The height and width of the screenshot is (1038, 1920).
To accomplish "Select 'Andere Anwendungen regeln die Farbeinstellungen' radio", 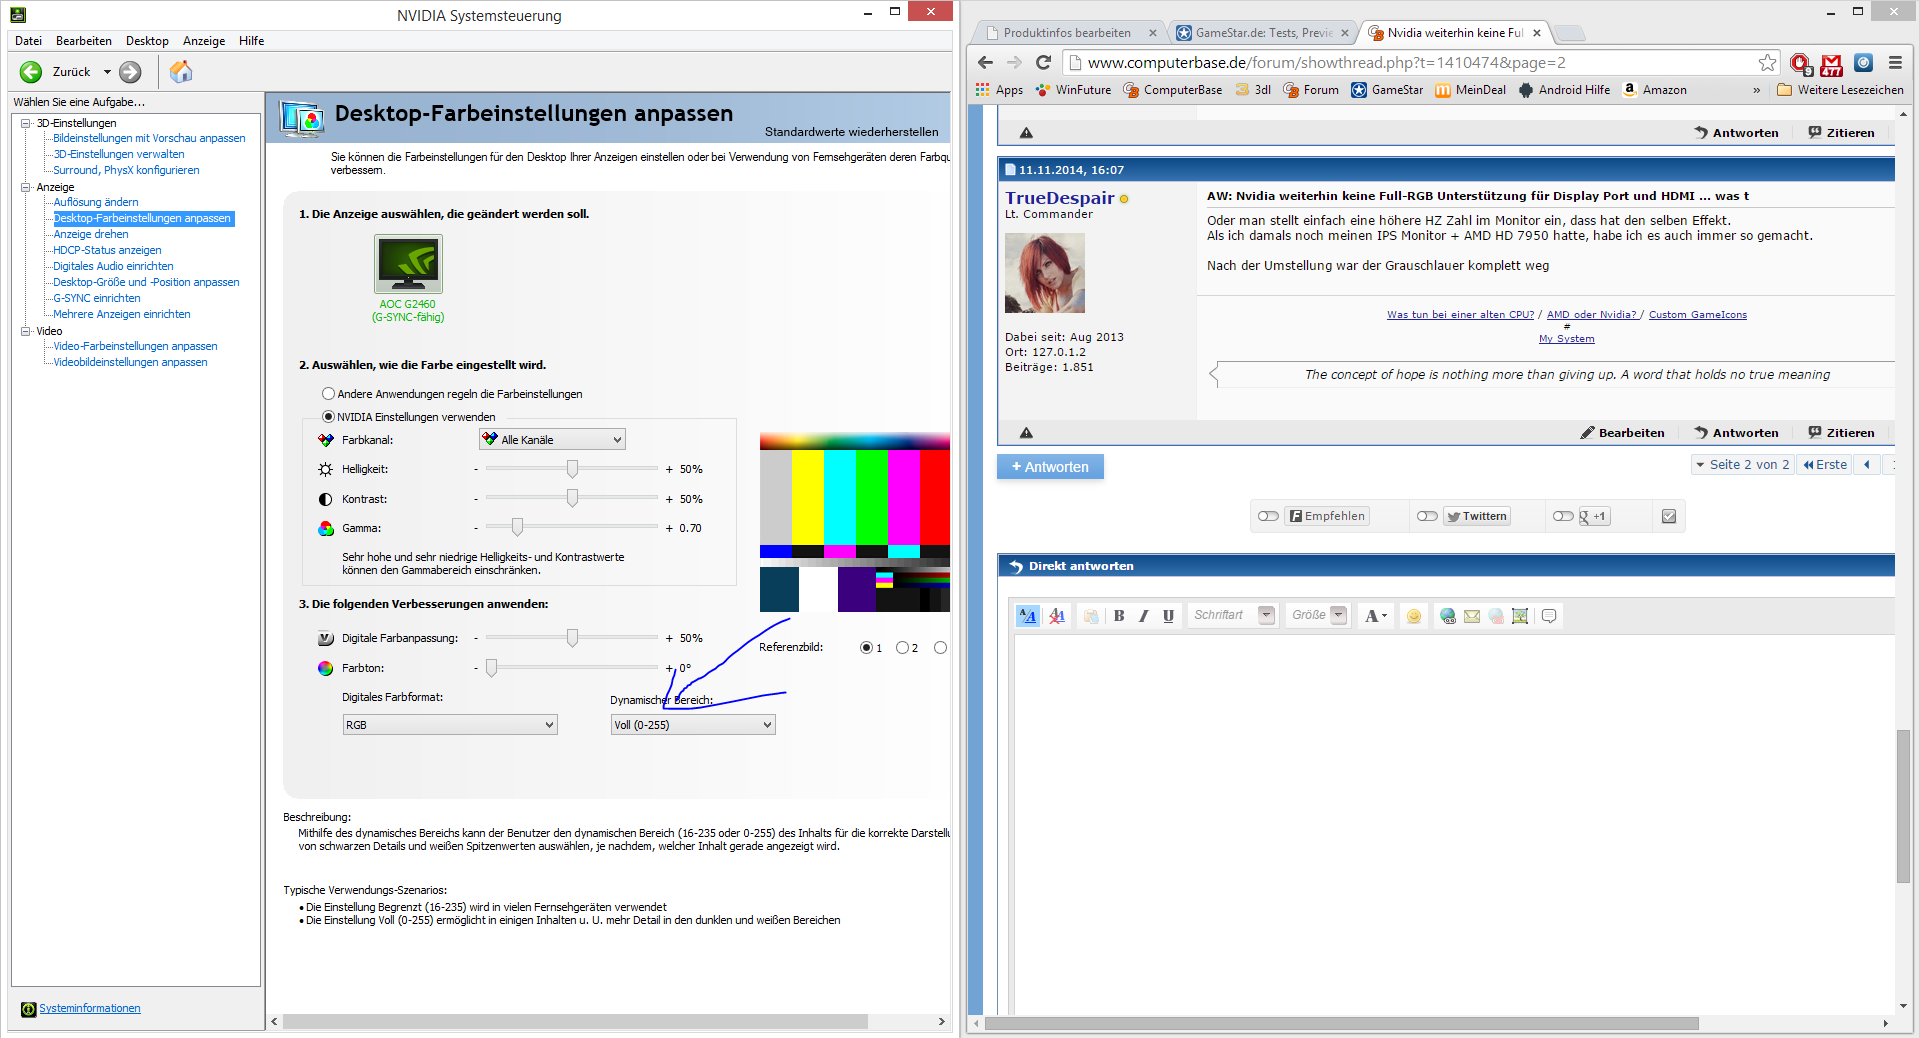I will 328,394.
